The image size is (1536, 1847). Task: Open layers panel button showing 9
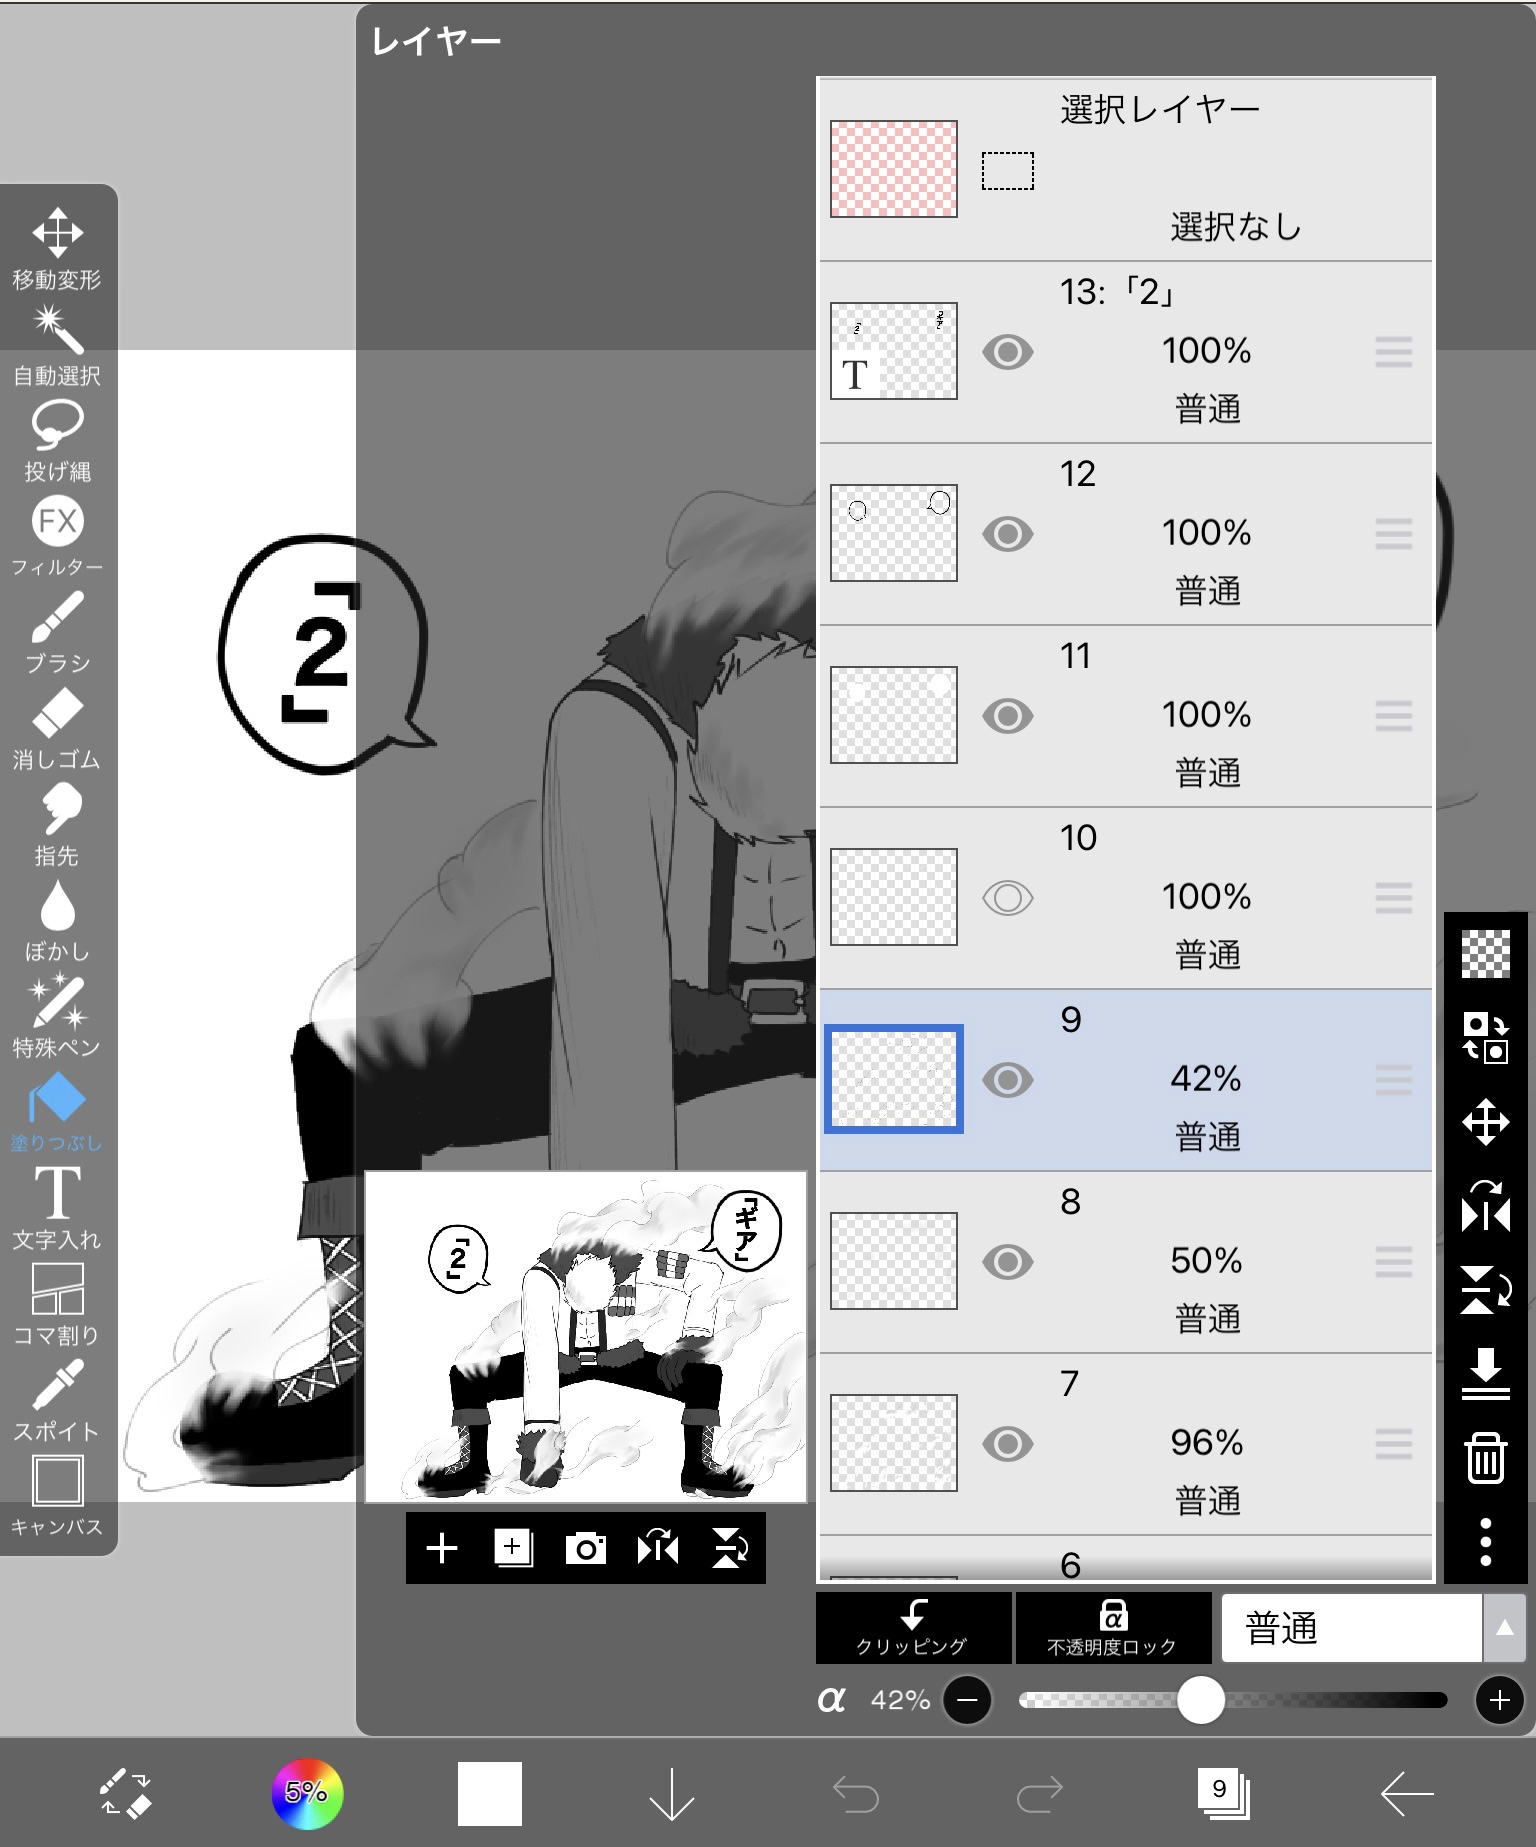1224,1793
